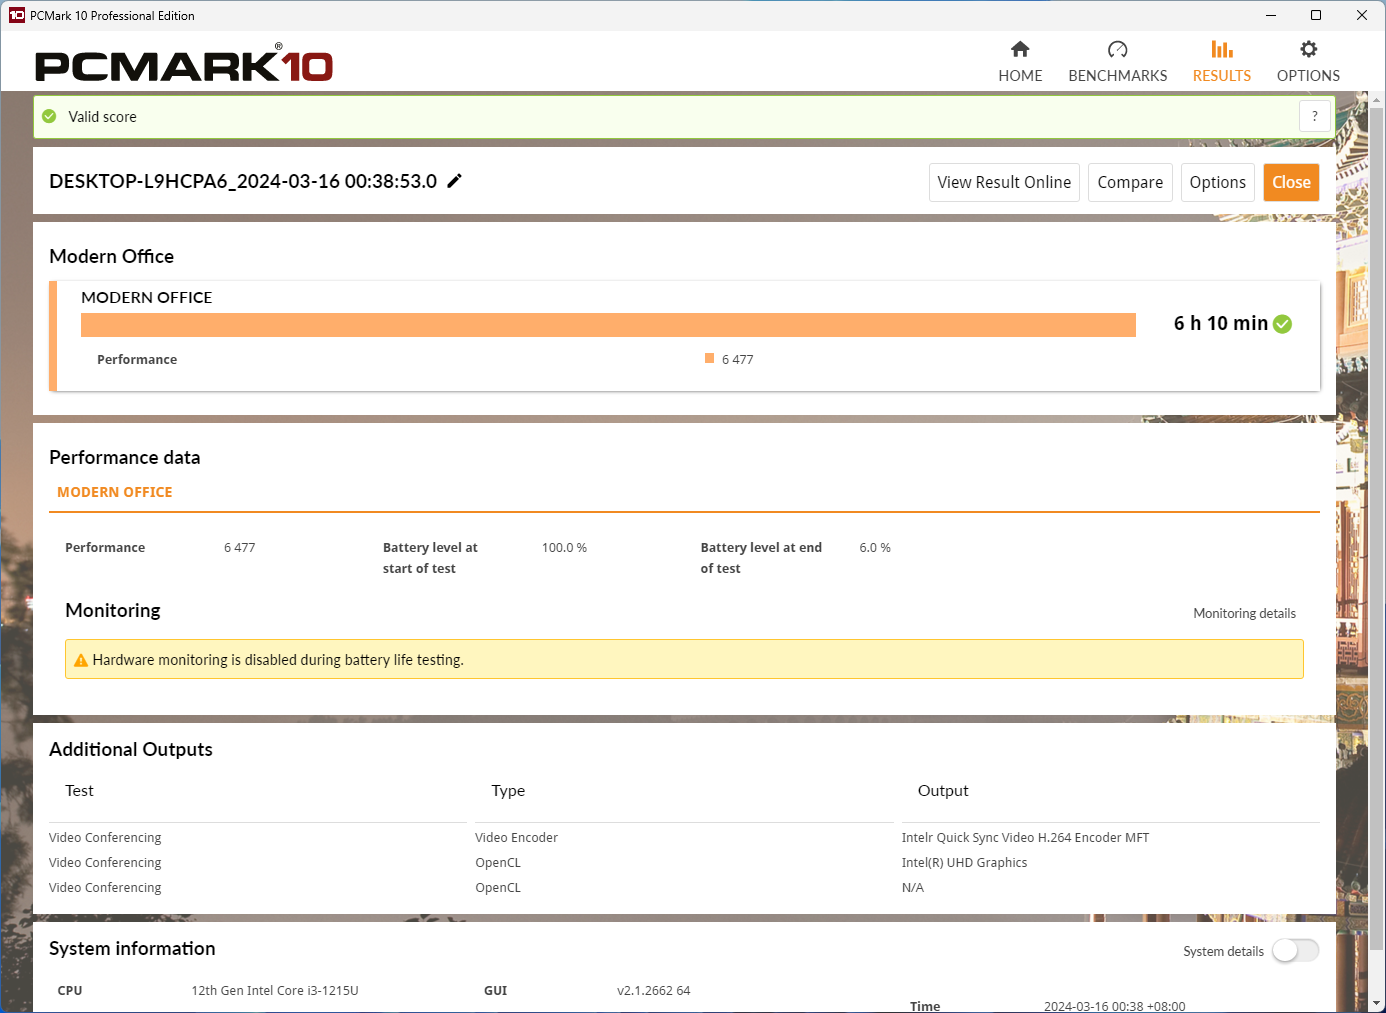Go to the HOME section
This screenshot has height=1013, width=1386.
pos(1020,62)
